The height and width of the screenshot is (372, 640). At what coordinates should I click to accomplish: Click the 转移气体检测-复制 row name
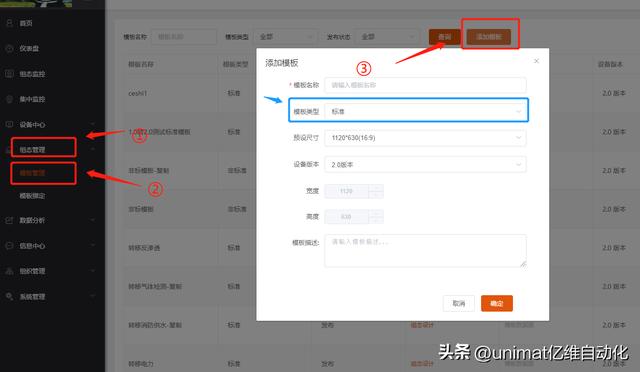point(155,287)
